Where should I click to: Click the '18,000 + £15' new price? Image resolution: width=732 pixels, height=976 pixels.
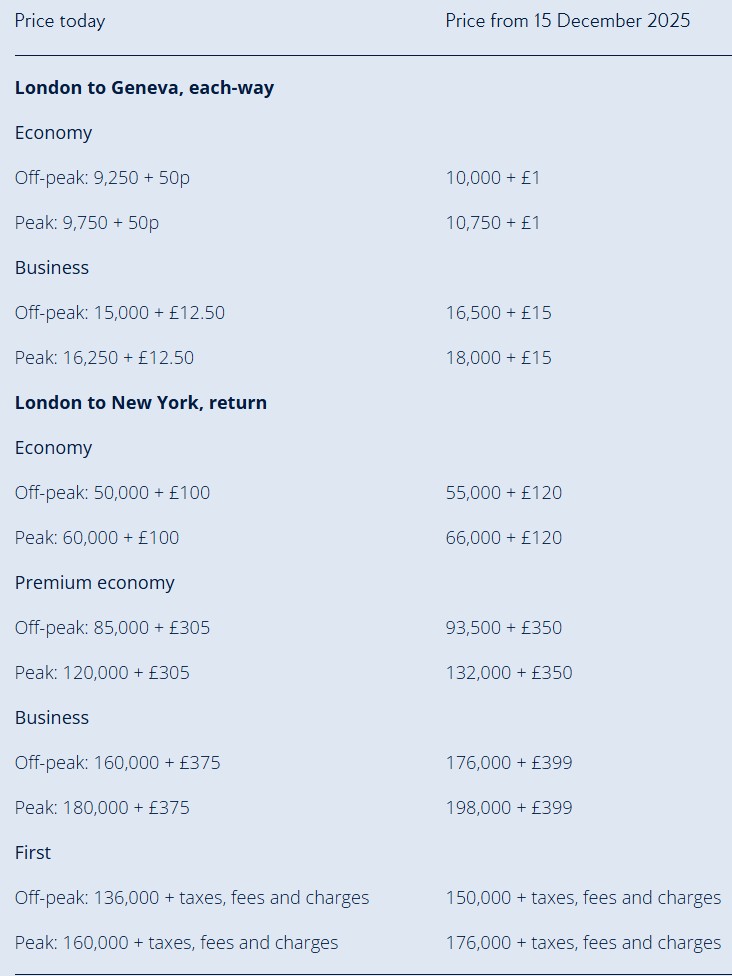pos(499,358)
